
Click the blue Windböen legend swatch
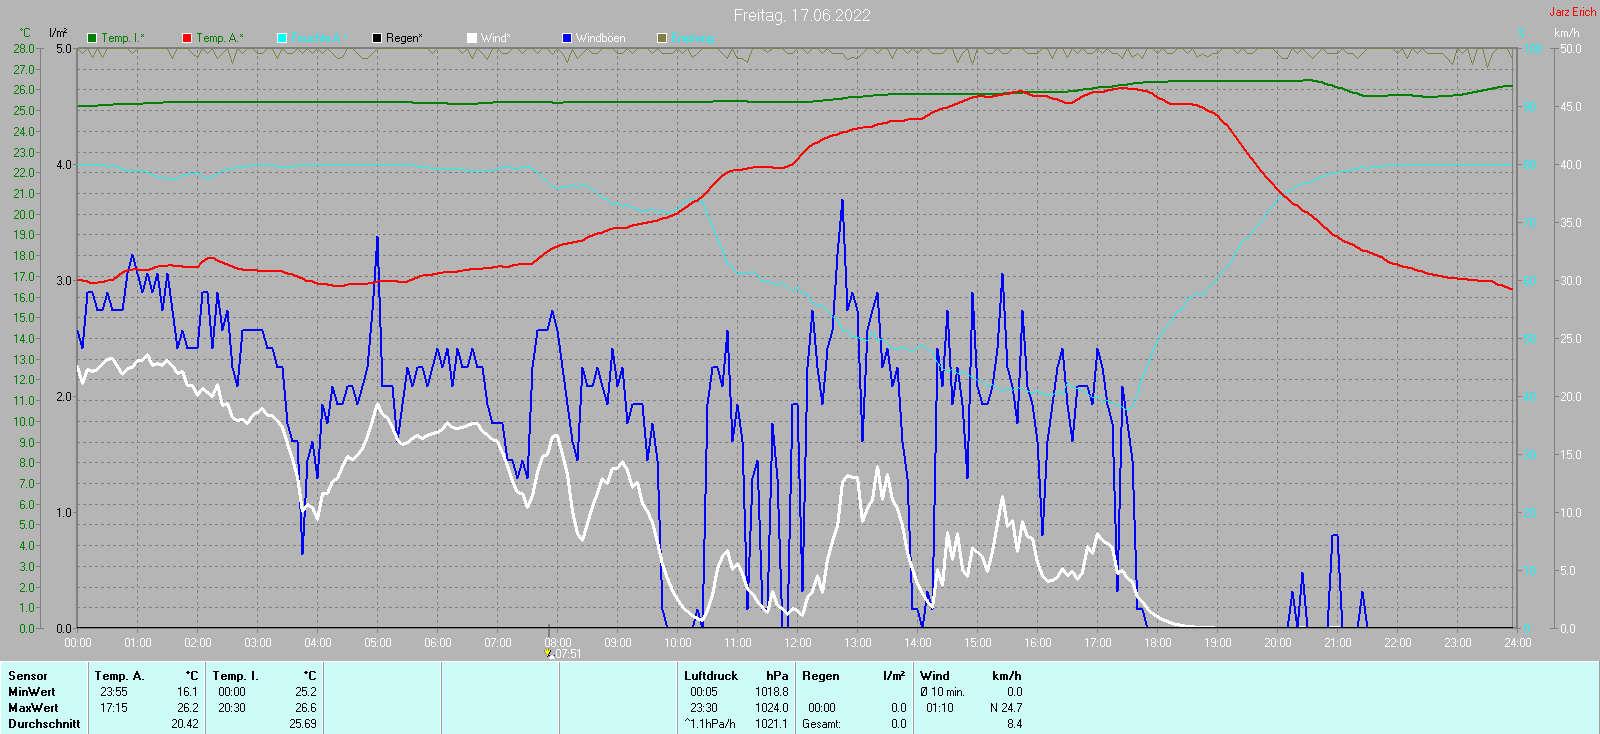(x=567, y=38)
